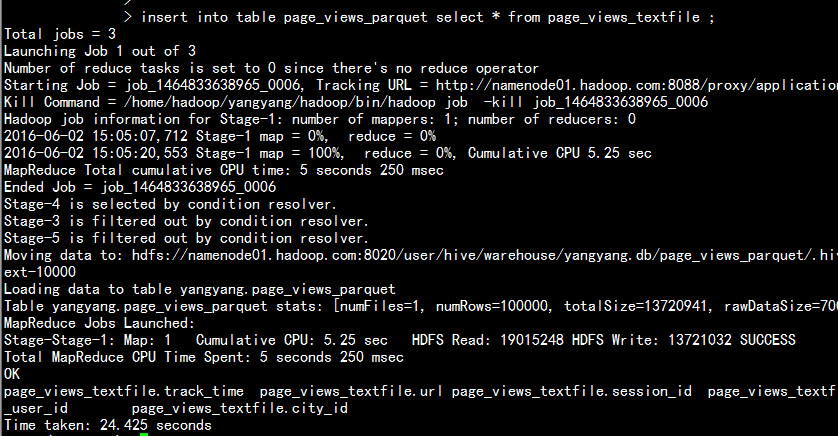Click the 'Stage-4 is selected by condition resolver' line

coord(170,204)
